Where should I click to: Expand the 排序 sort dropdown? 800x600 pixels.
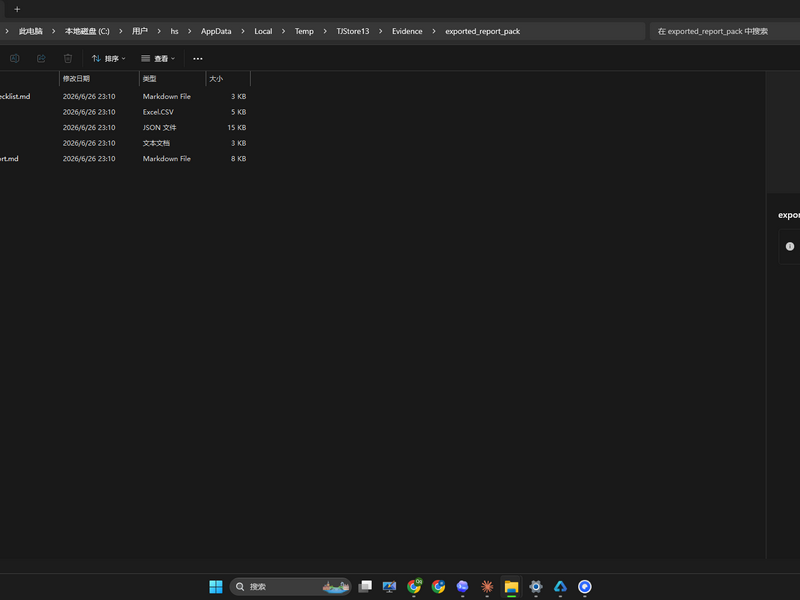pyautogui.click(x=108, y=59)
